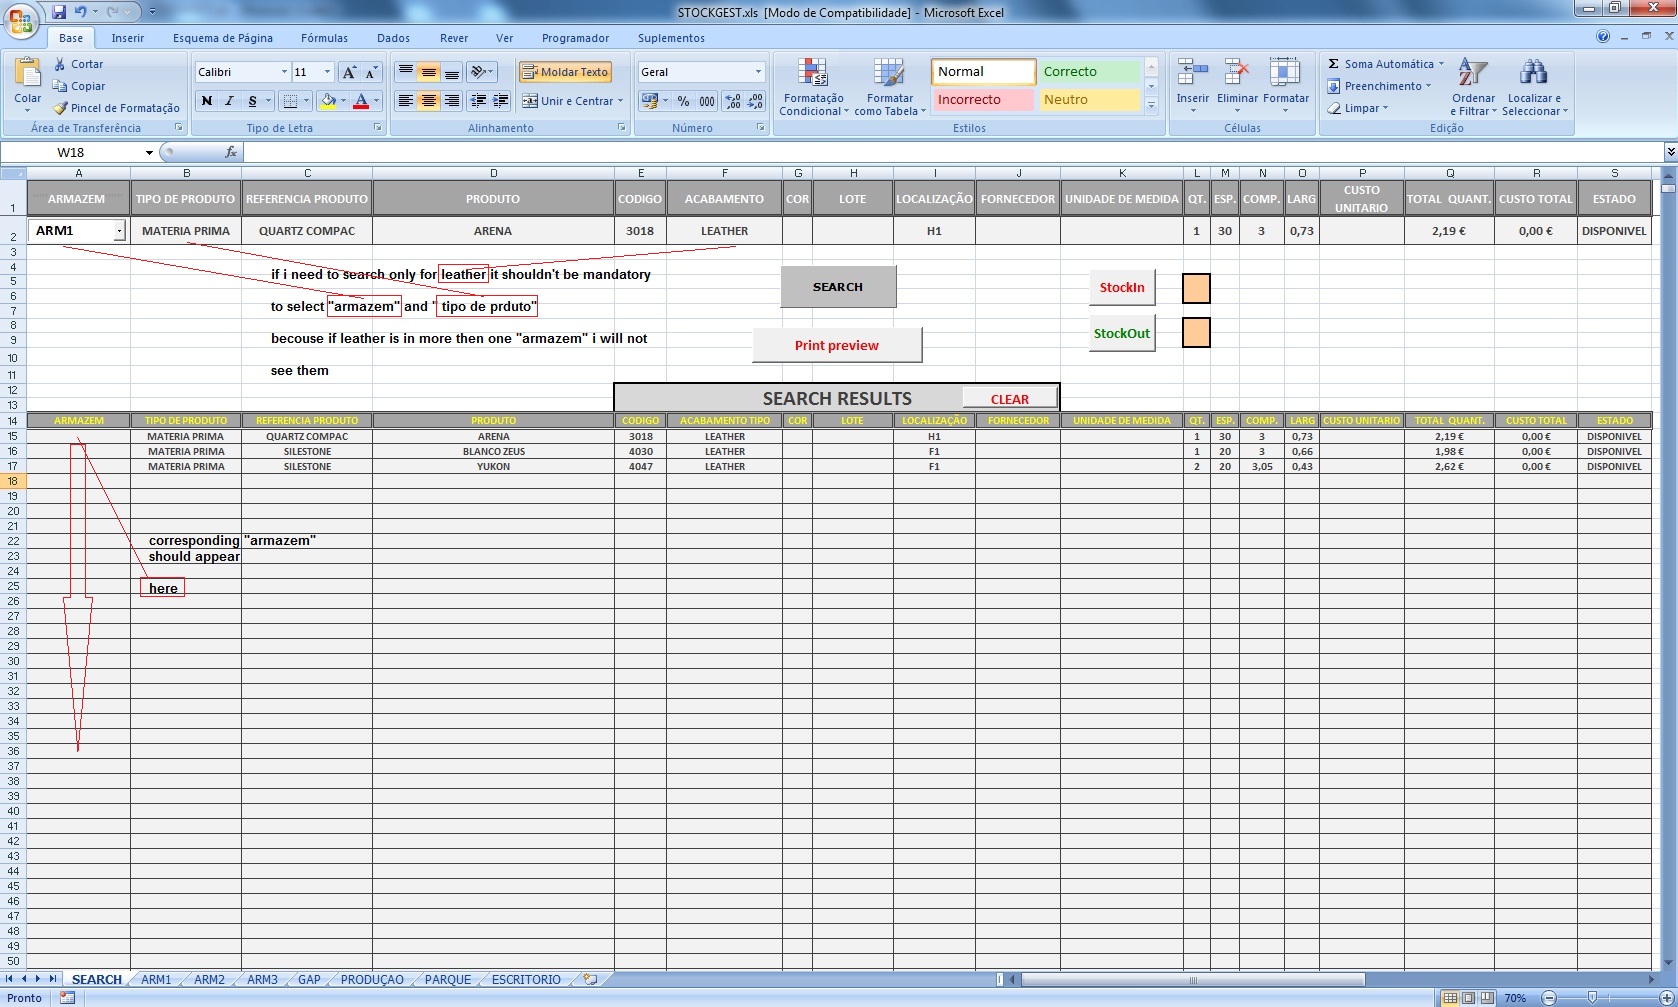Toggle Moldar Texto wrap text
The height and width of the screenshot is (1007, 1678).
point(565,72)
